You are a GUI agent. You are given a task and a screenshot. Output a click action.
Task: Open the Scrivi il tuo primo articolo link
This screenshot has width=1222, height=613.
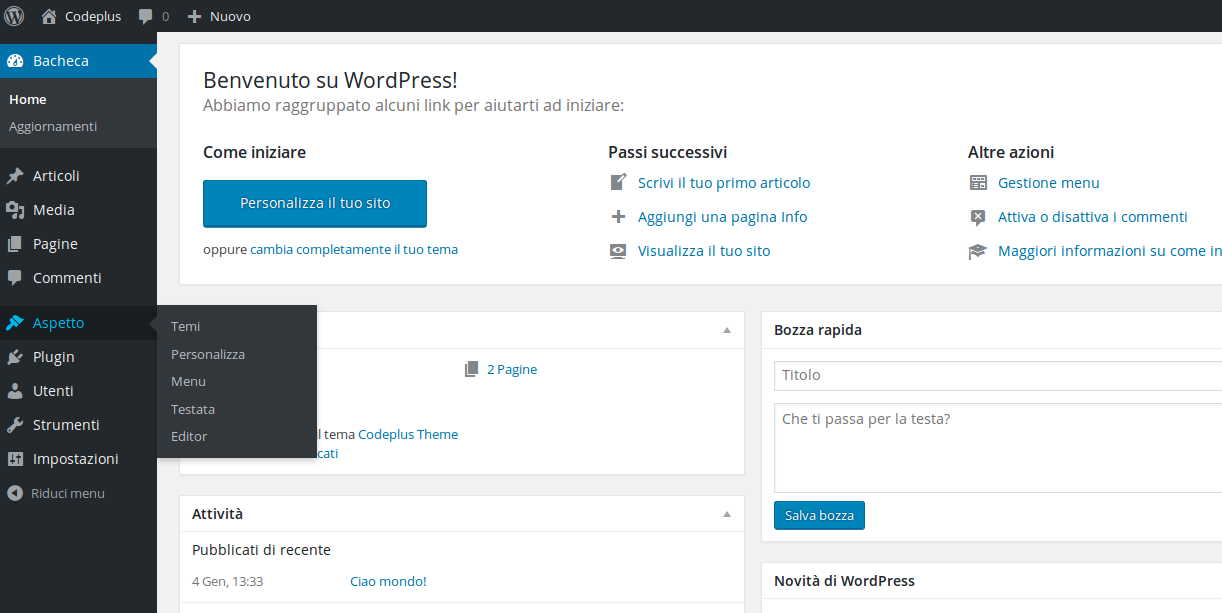[724, 183]
